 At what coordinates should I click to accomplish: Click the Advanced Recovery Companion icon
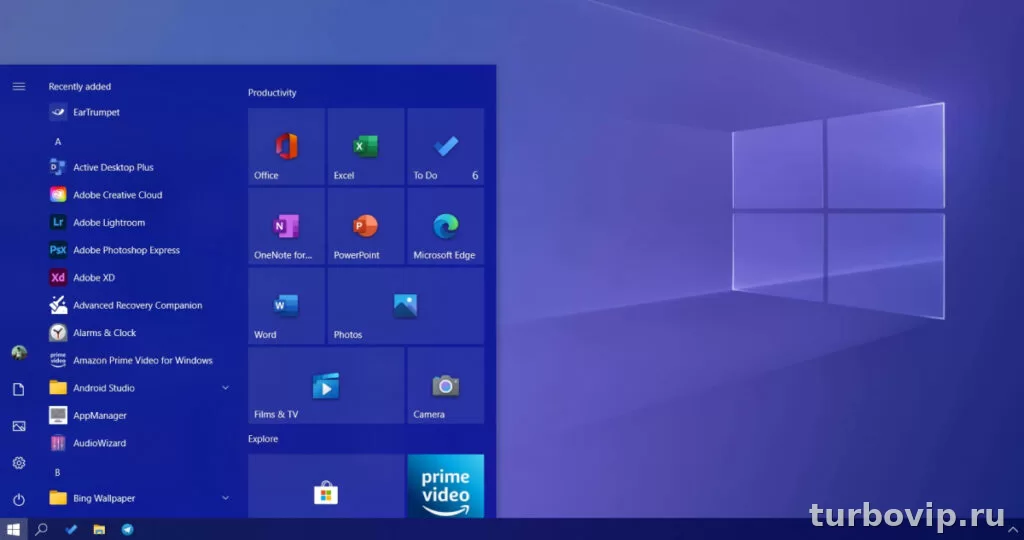coord(58,305)
